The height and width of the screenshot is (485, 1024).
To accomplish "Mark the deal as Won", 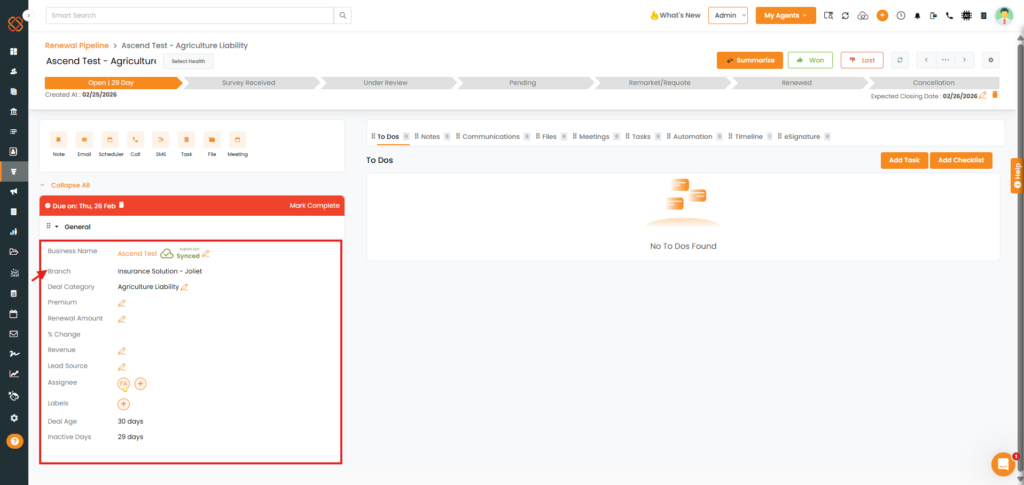I will coord(810,60).
